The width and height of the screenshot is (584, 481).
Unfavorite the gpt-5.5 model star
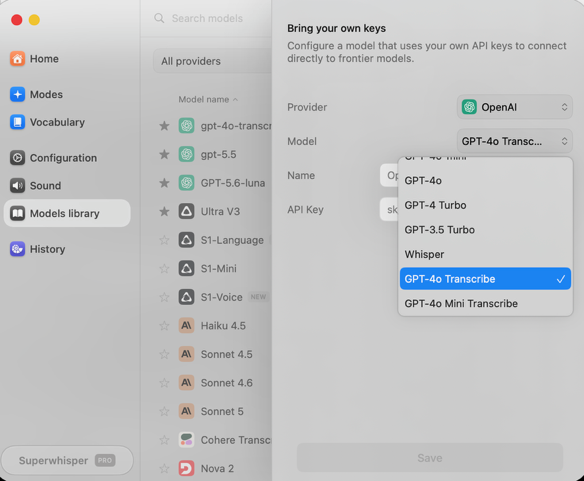[x=164, y=154]
